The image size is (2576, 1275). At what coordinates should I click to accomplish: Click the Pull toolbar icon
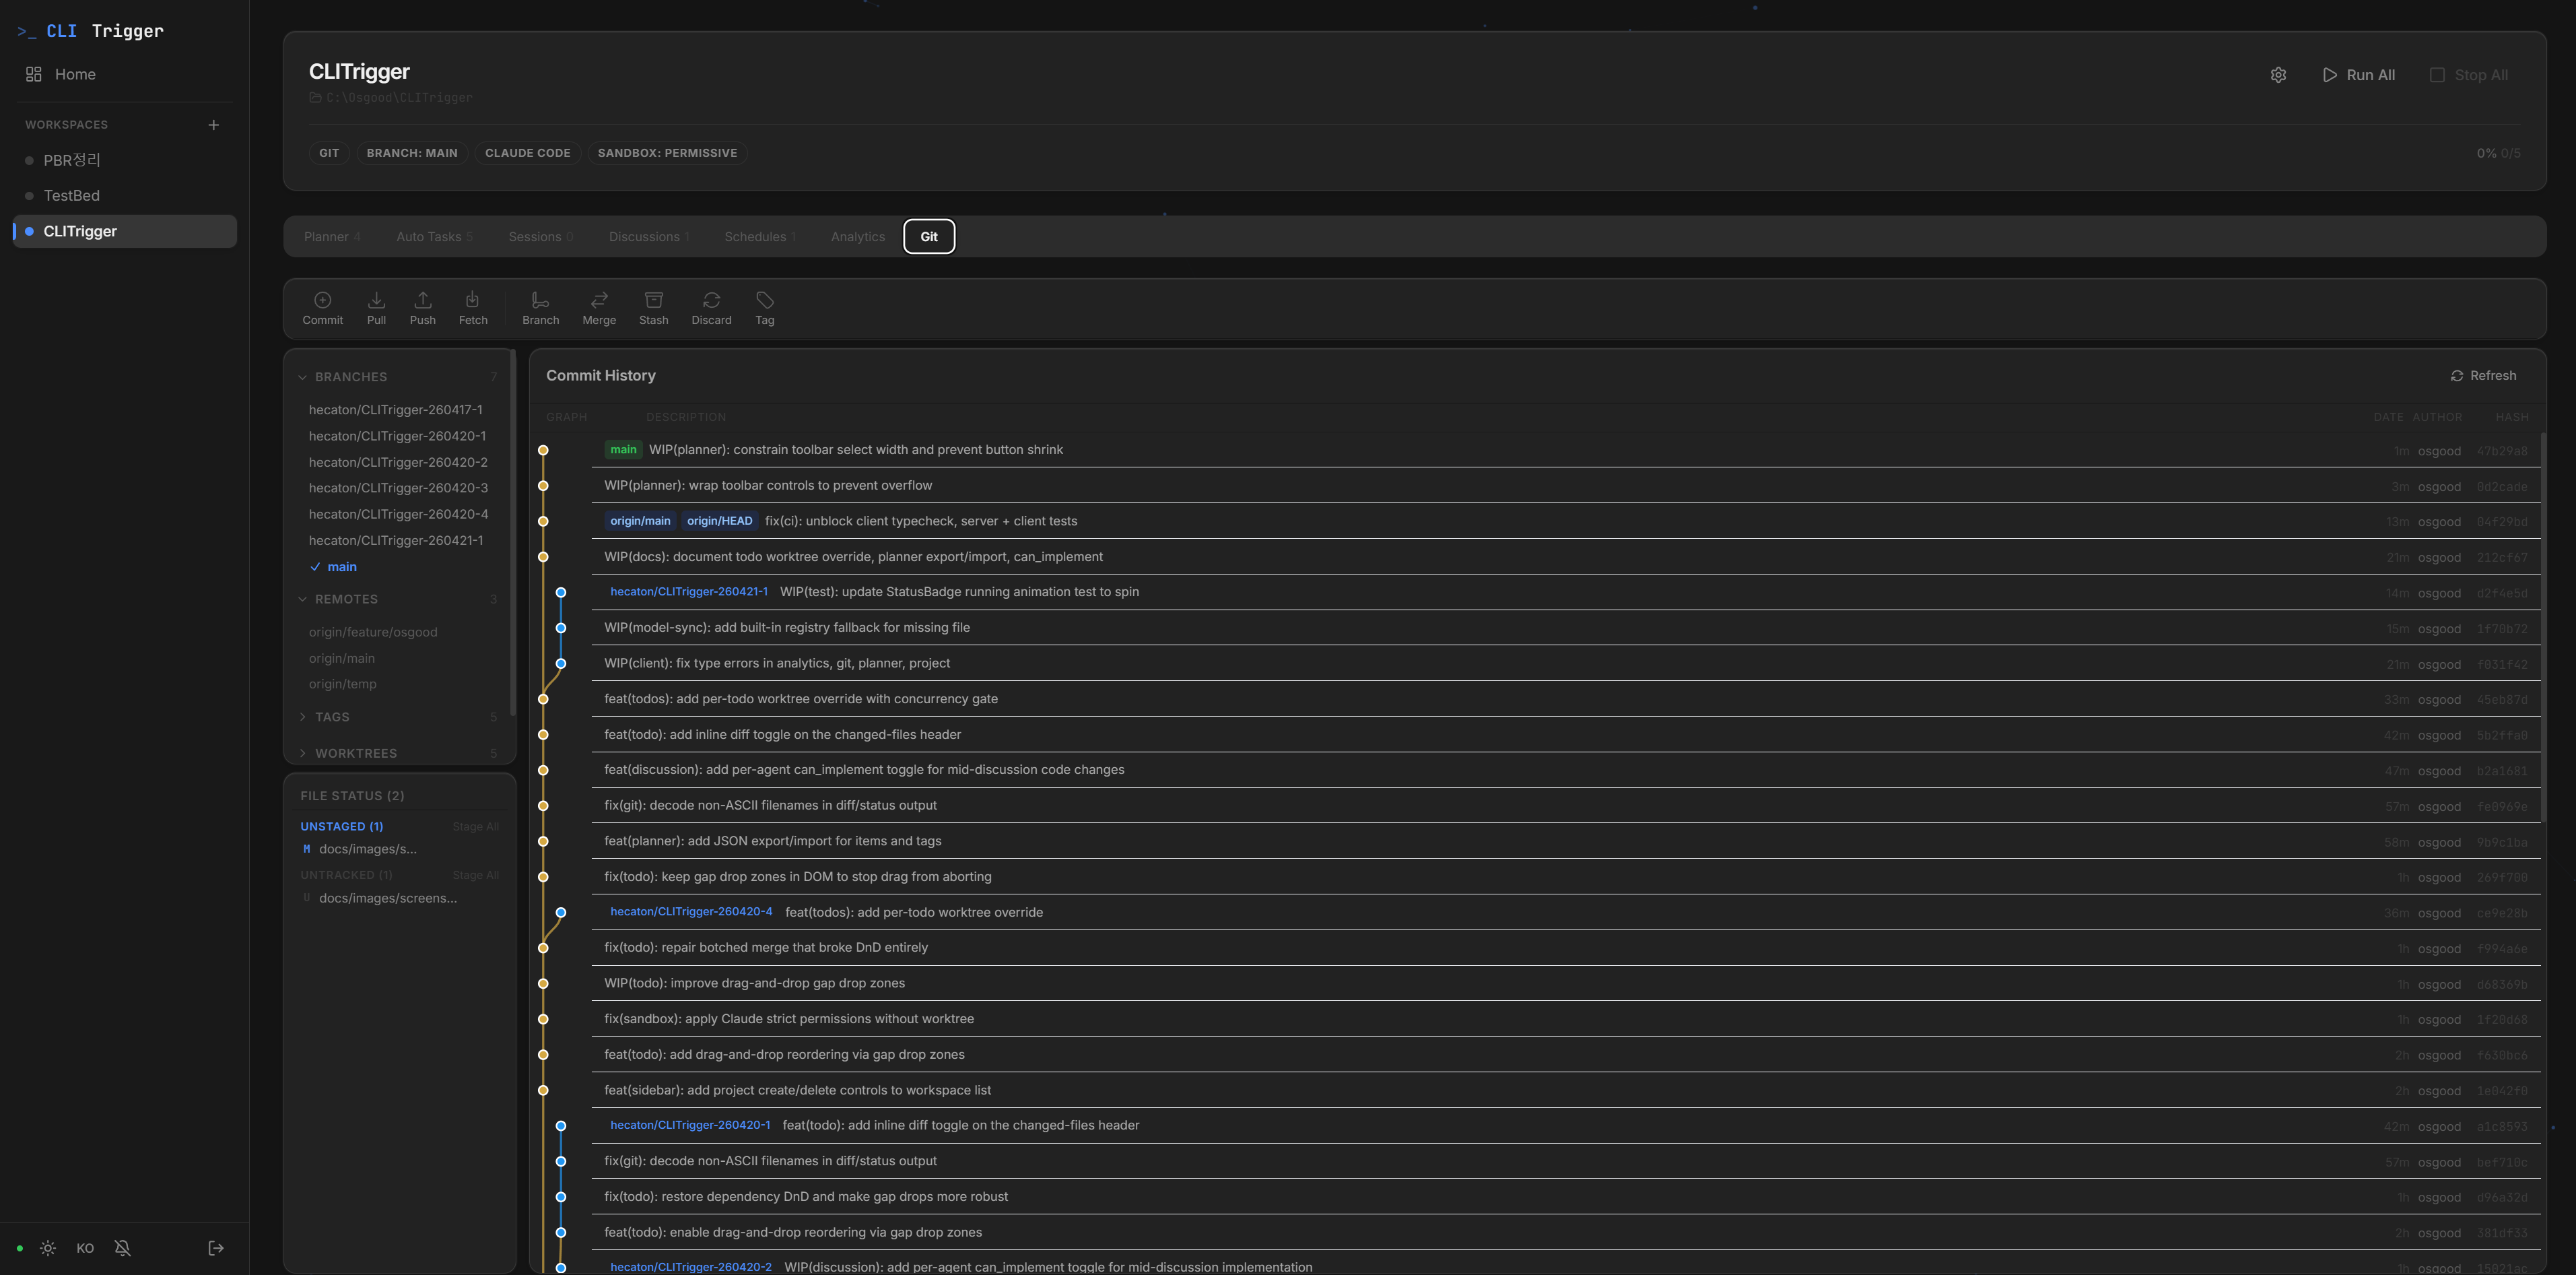376,308
